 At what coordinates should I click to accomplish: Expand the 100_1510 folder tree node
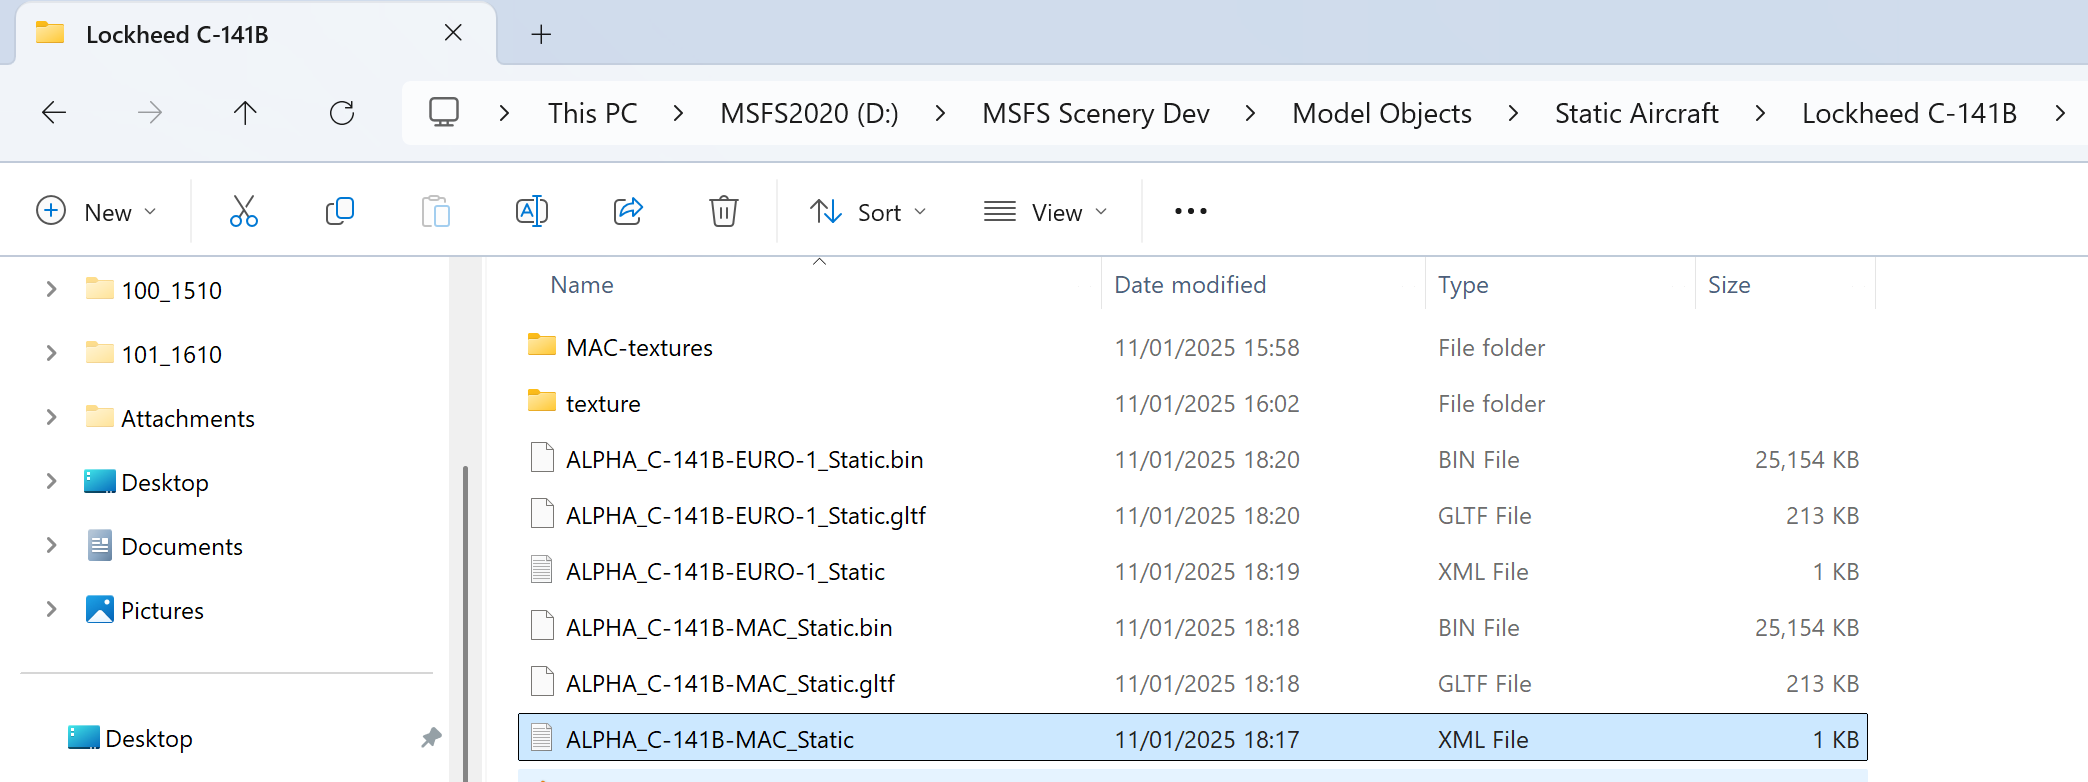51,290
